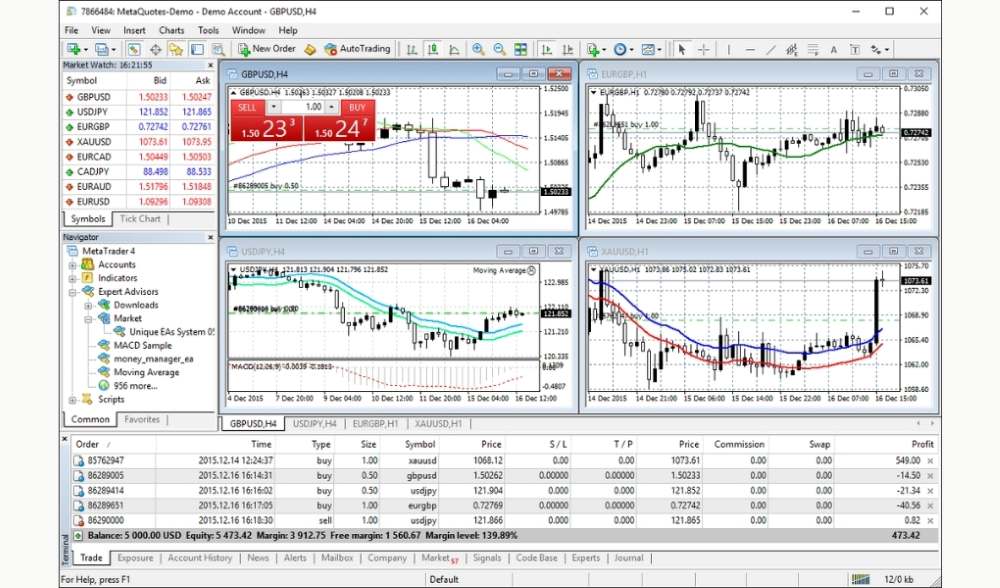Select the Equidistant Channel tool
1000x588 pixels.
tap(792, 49)
